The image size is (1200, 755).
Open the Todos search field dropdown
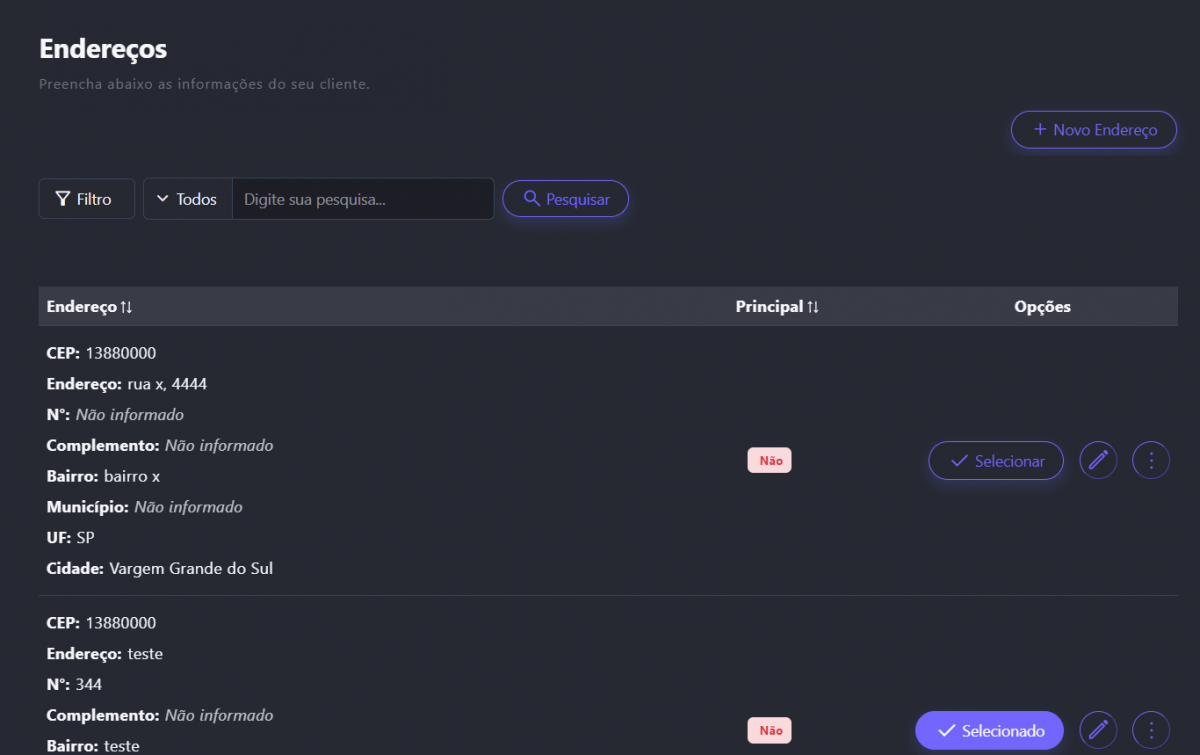[188, 199]
